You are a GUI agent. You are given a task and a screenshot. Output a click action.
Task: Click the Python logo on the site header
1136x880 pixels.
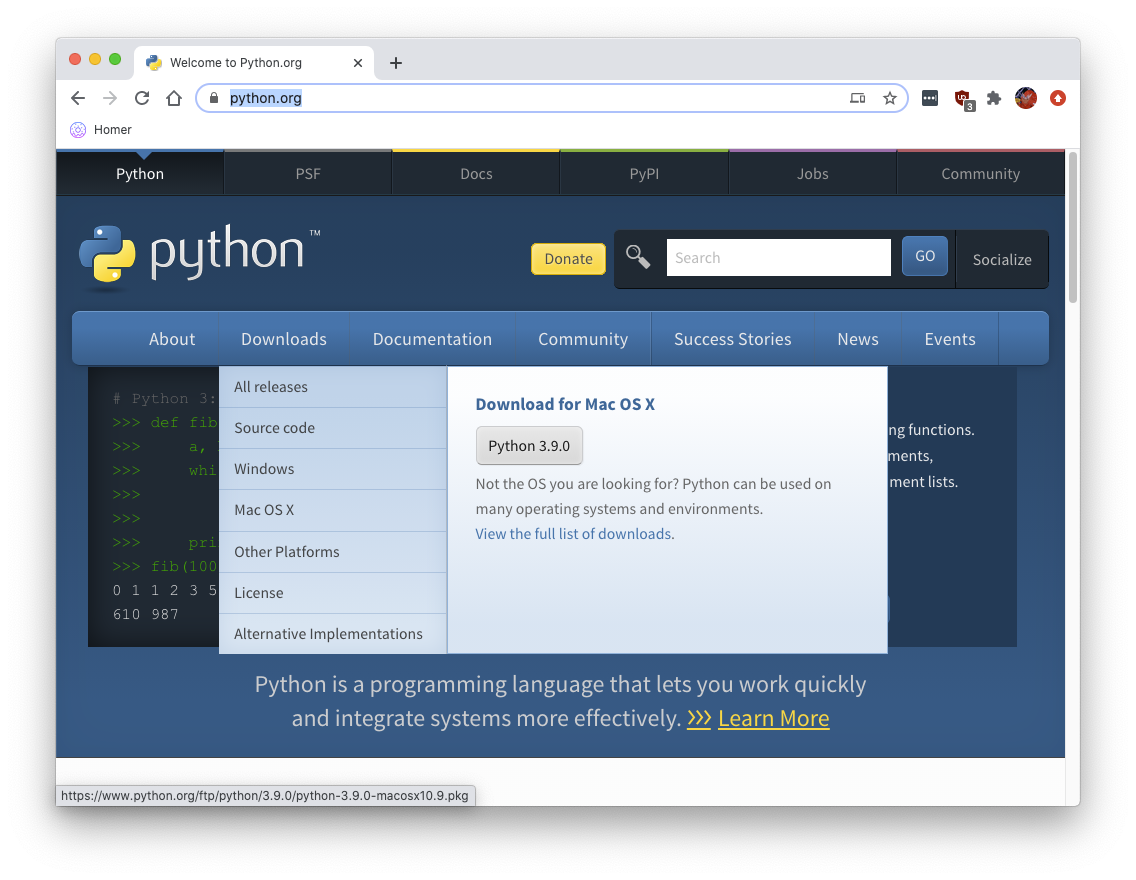click(x=107, y=253)
